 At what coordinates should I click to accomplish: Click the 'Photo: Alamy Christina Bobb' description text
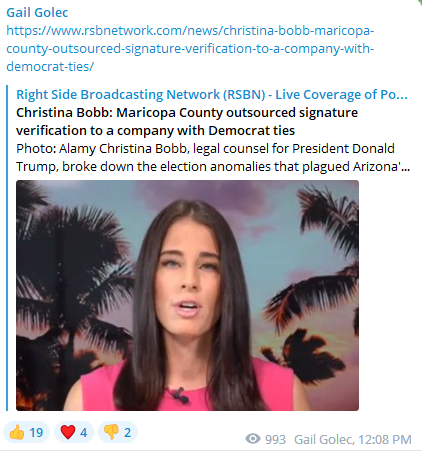pyautogui.click(x=102, y=148)
